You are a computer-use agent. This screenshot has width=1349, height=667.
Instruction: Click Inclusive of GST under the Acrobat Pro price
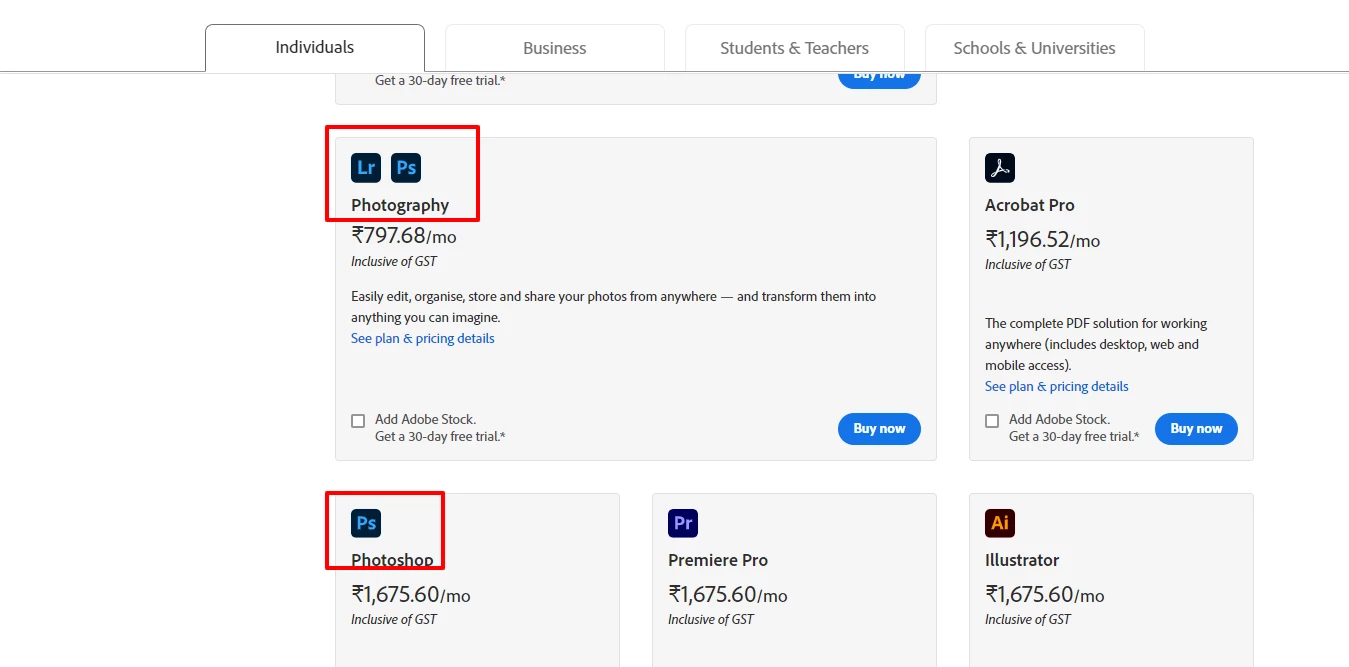(x=1028, y=264)
